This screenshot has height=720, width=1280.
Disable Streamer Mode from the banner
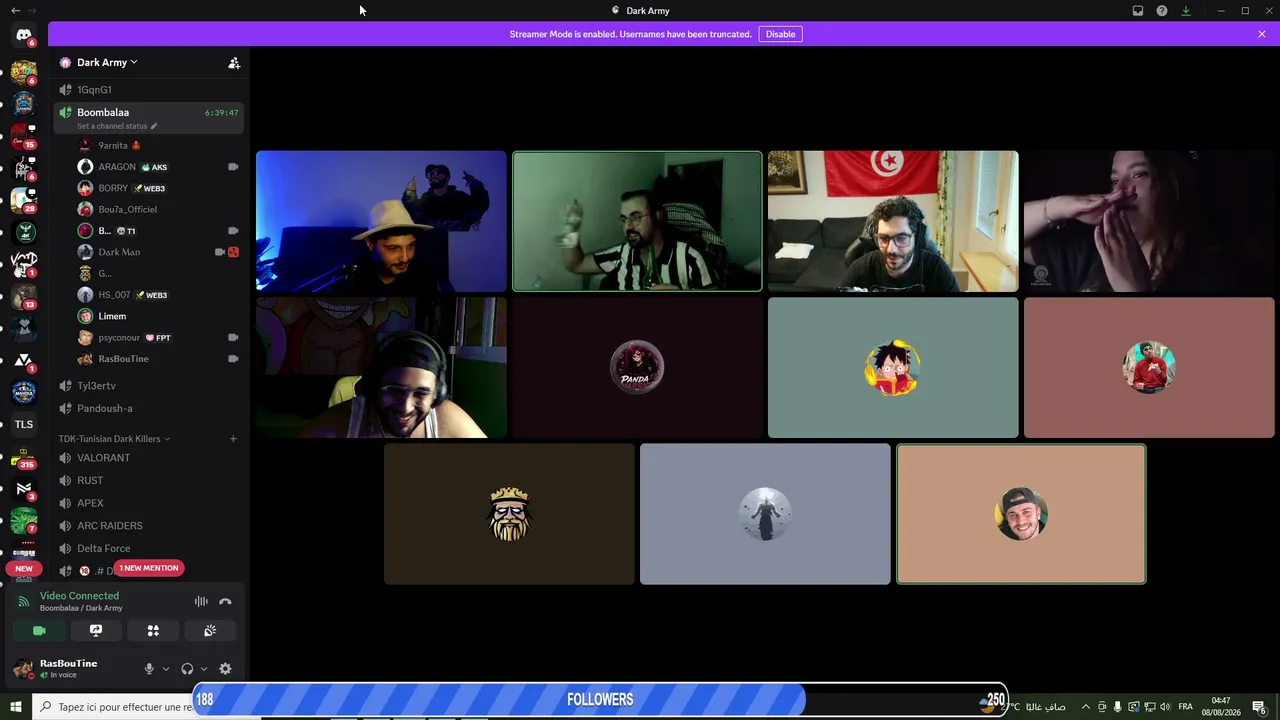(780, 34)
